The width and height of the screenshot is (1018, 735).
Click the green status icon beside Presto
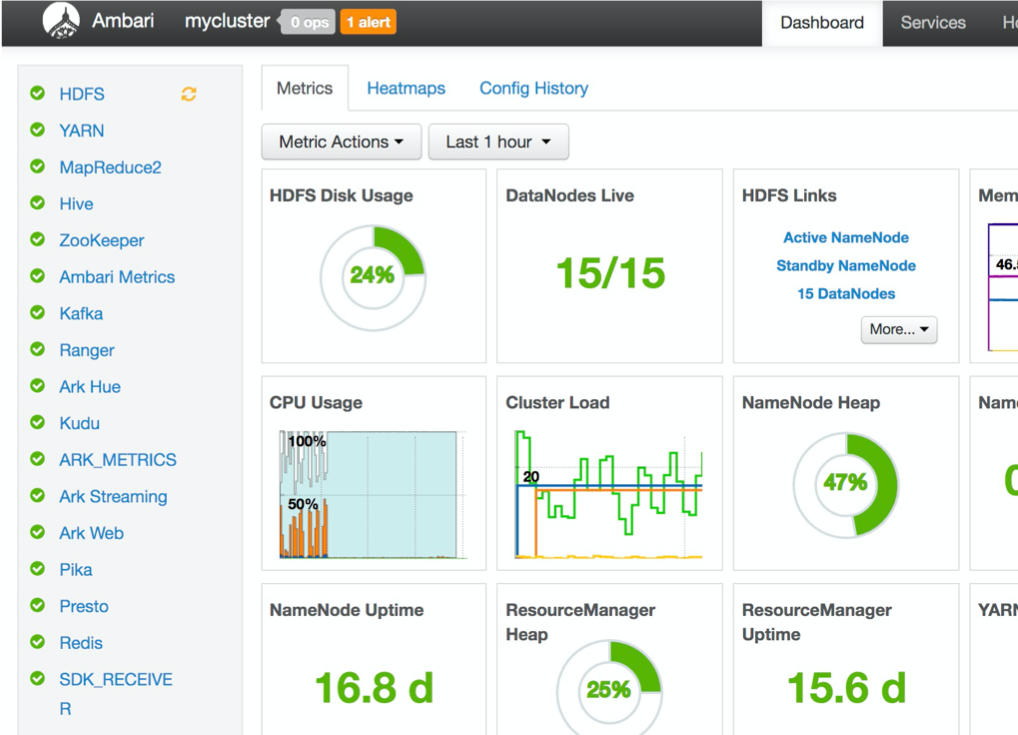38,605
